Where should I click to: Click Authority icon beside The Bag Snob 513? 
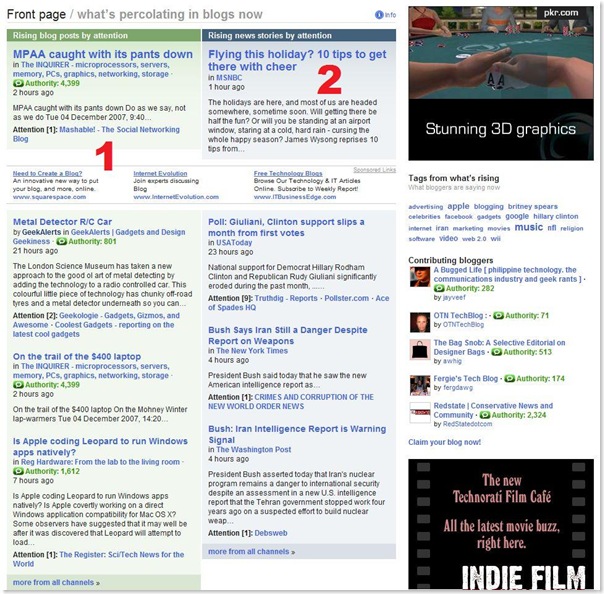coord(496,352)
